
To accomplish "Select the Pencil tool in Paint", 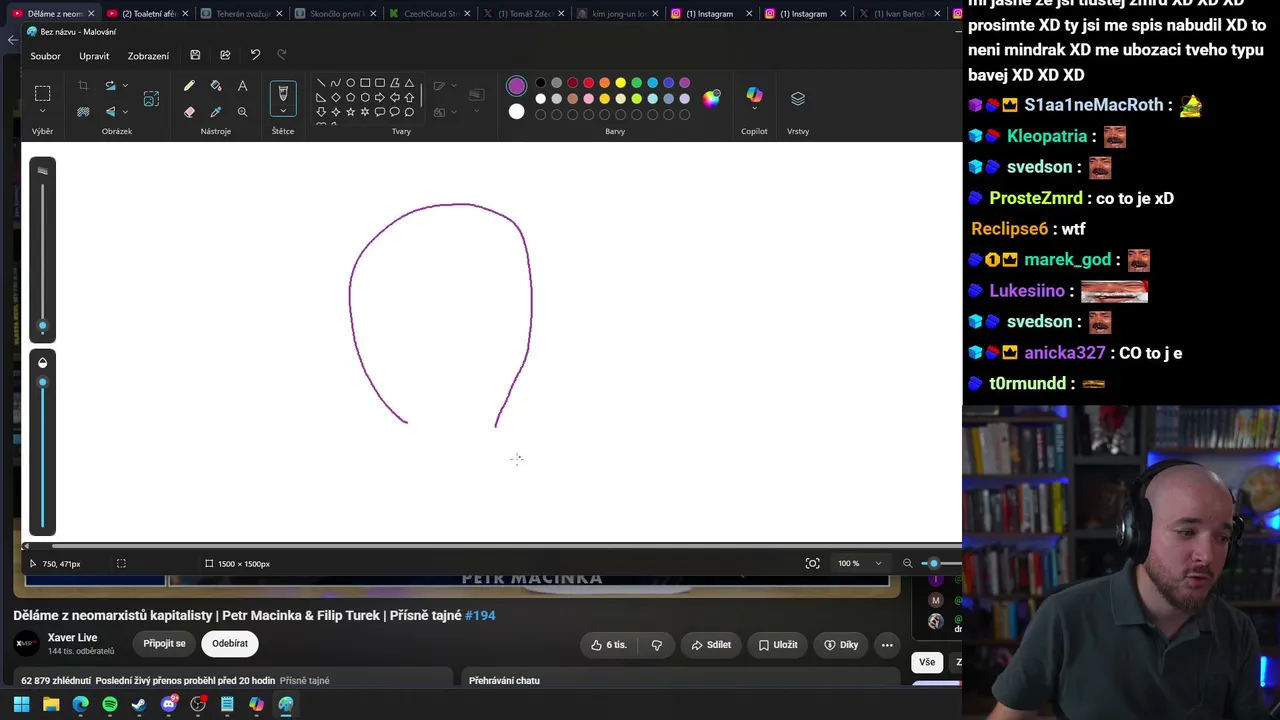I will (x=189, y=86).
